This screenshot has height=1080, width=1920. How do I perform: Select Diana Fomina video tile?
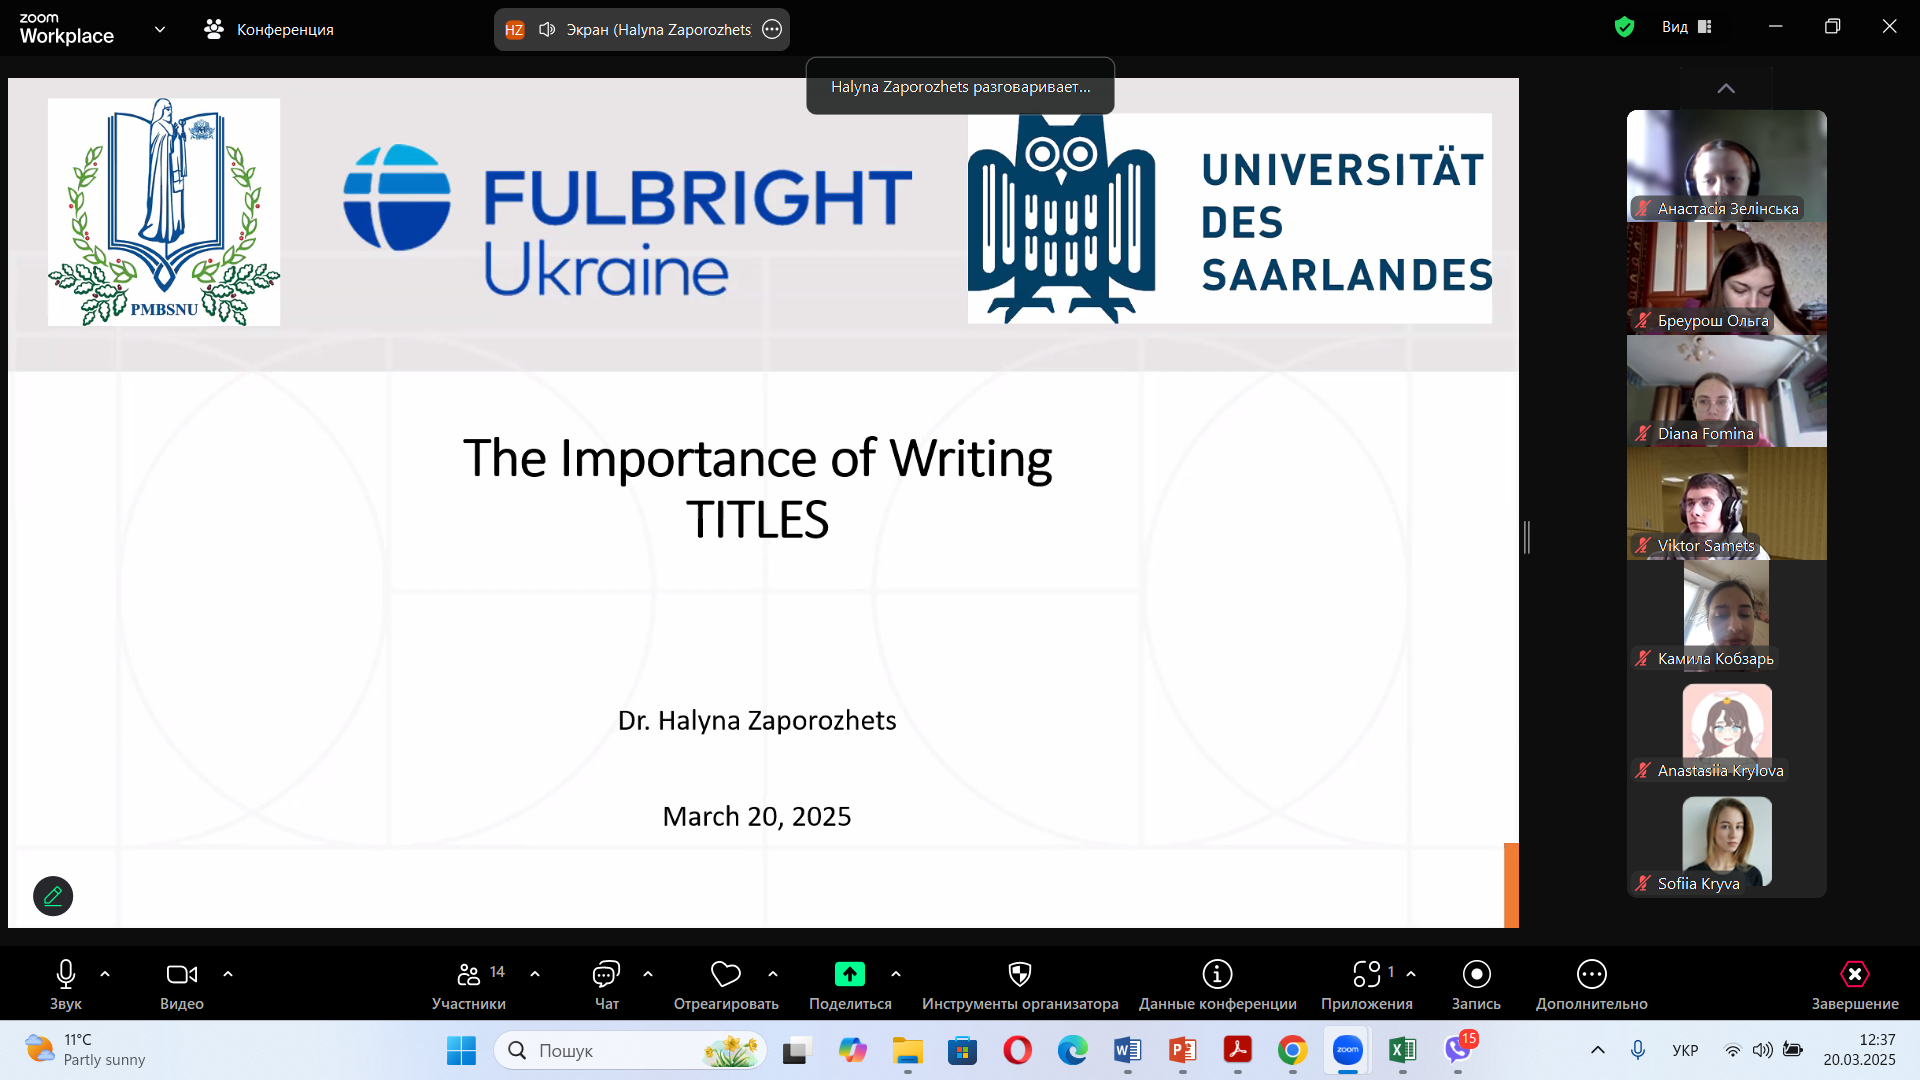1726,391
